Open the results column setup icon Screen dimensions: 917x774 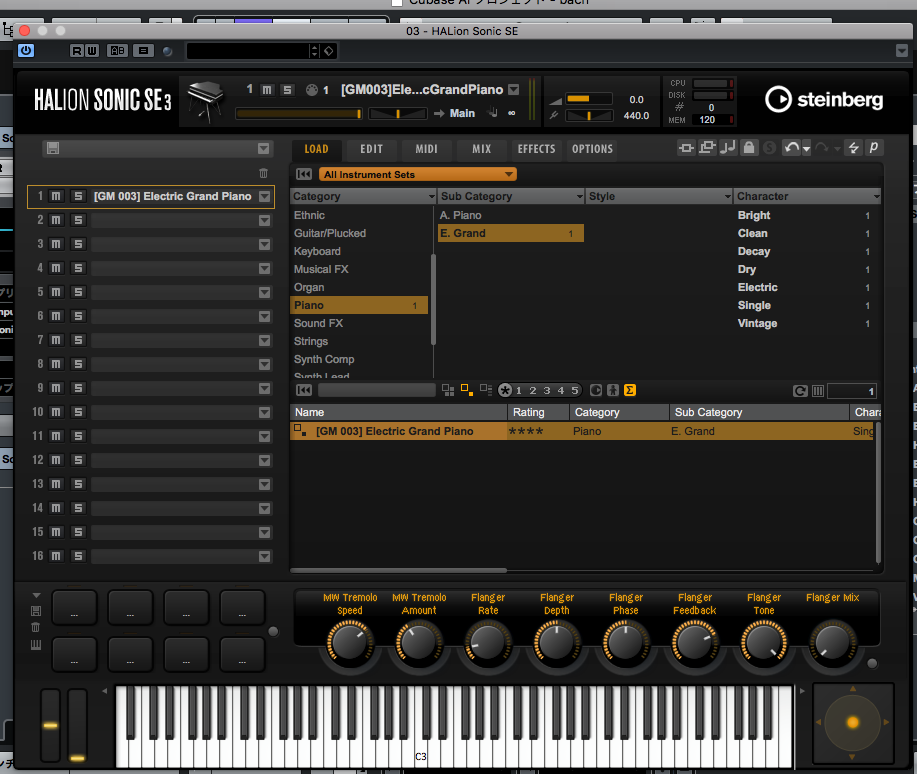tap(818, 391)
